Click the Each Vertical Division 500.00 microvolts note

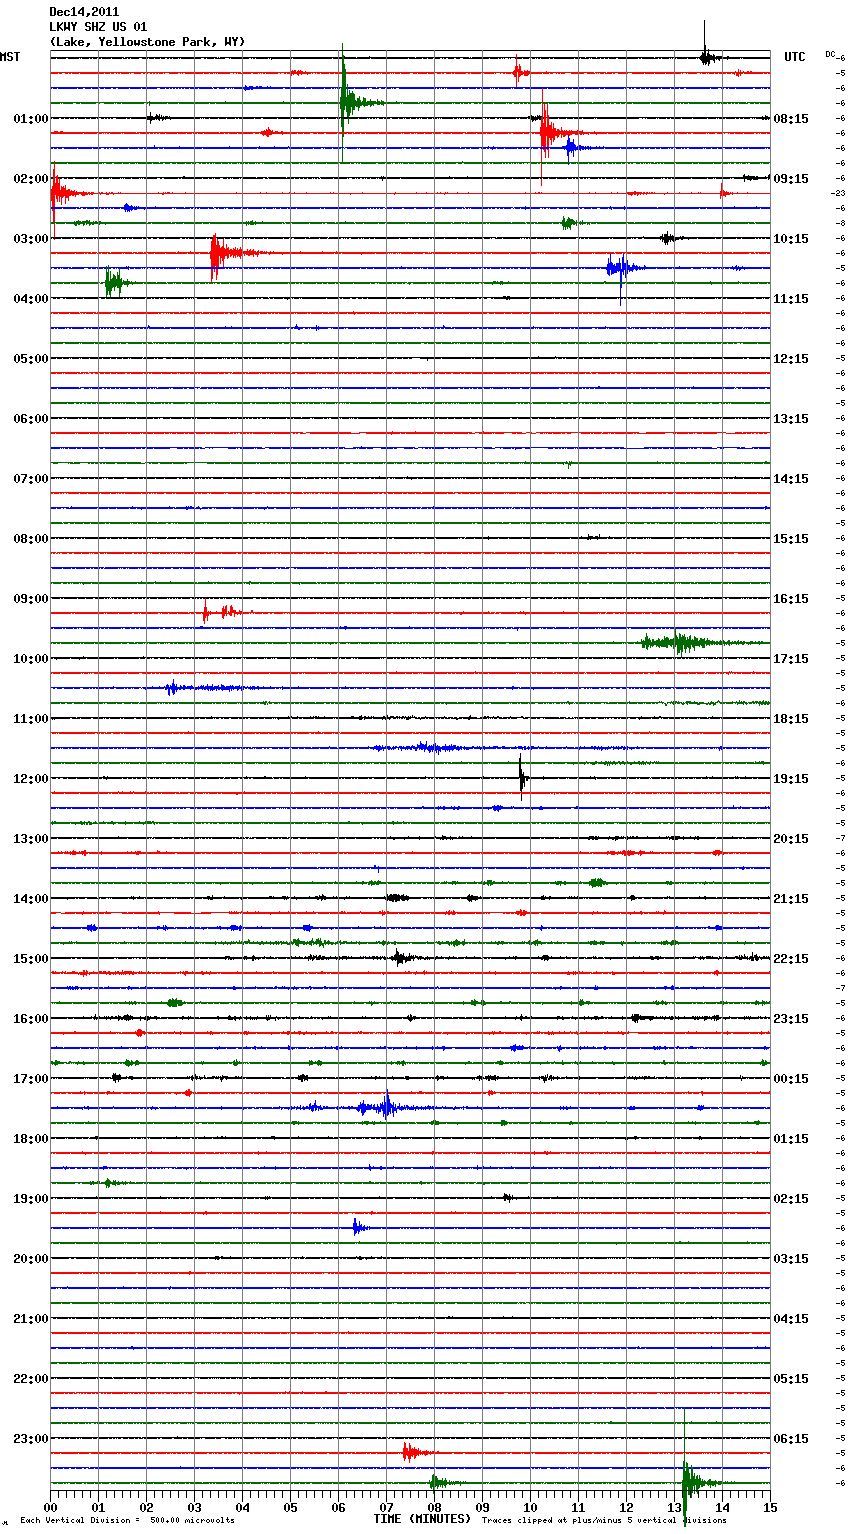127,1520
